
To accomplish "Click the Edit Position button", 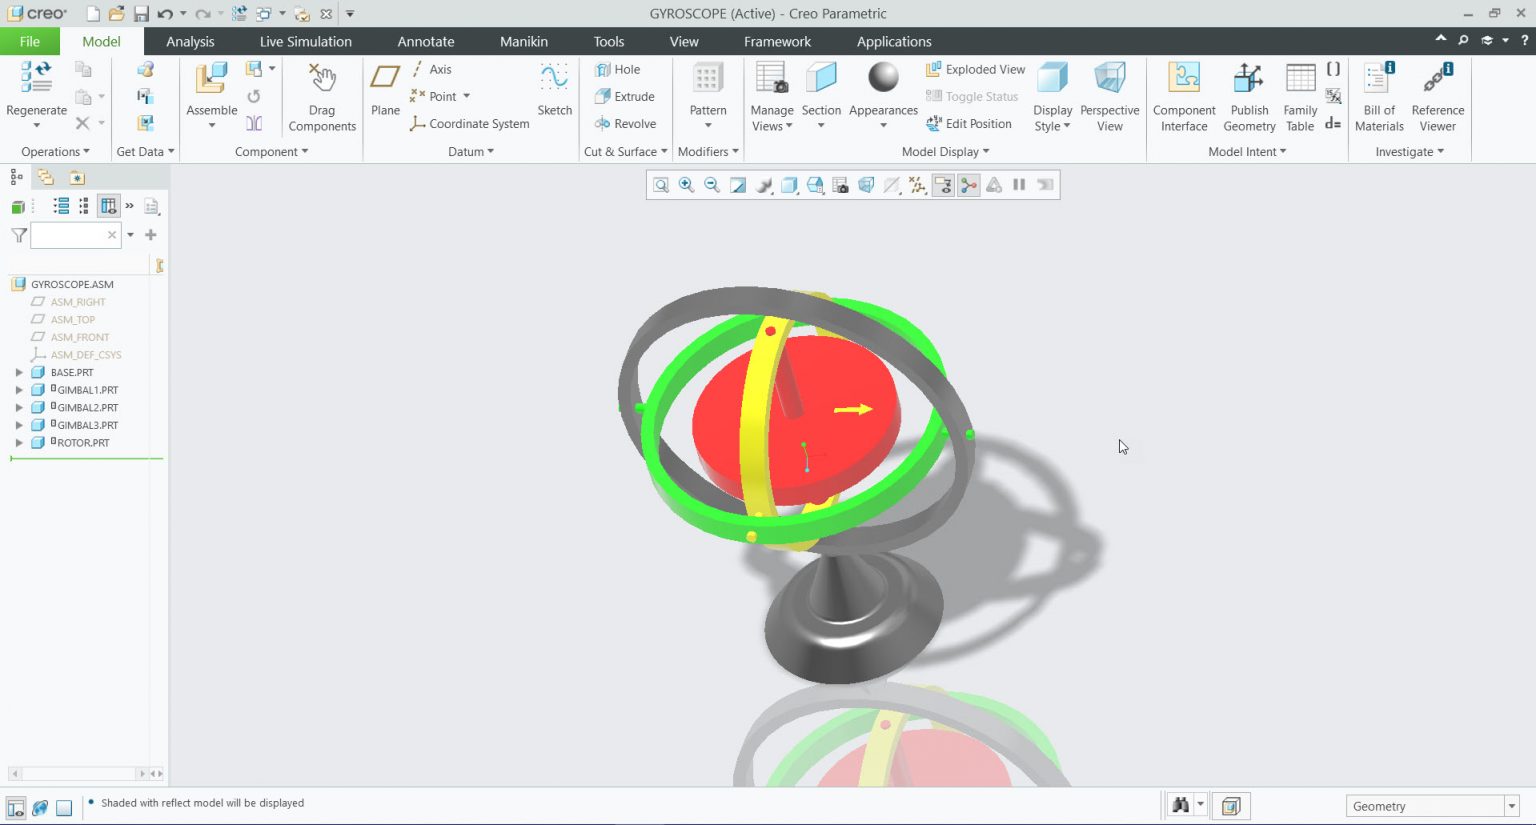I will pyautogui.click(x=971, y=123).
